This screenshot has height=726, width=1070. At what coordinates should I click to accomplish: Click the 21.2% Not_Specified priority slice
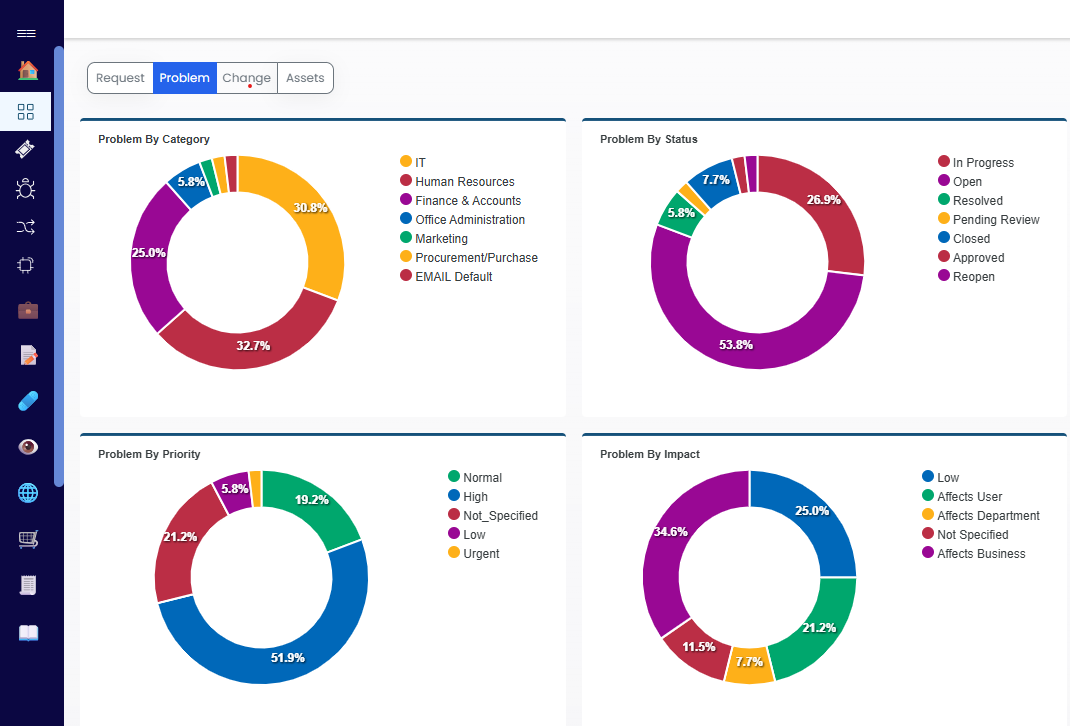(x=180, y=537)
